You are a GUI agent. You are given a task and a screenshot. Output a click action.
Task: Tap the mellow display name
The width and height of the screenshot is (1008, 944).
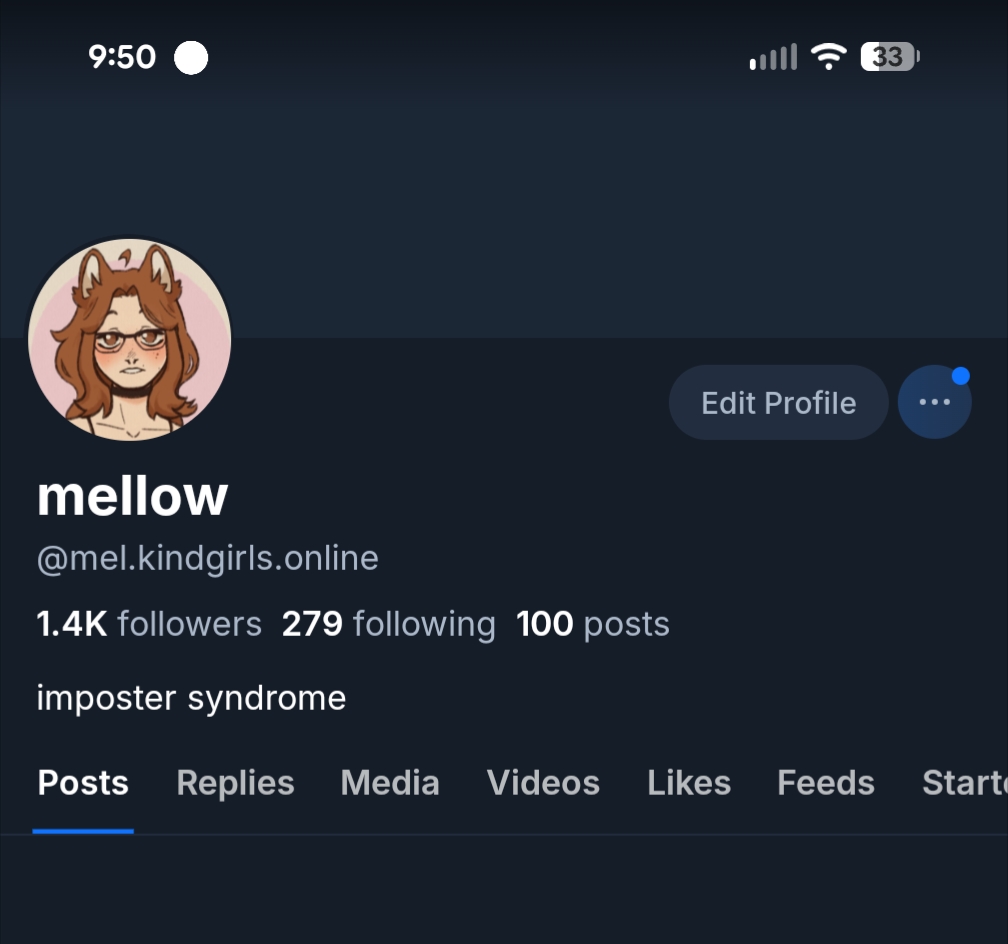pyautogui.click(x=132, y=496)
